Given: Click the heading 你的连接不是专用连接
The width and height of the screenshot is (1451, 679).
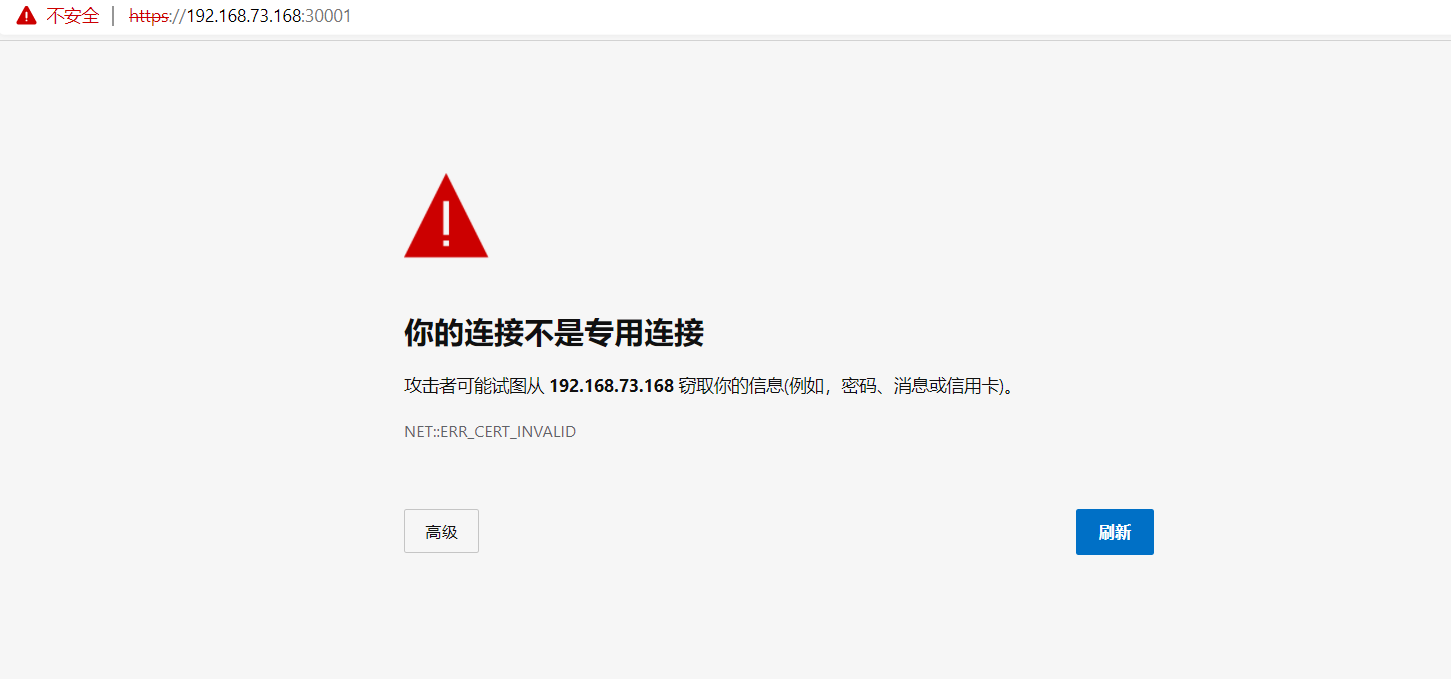Looking at the screenshot, I should pyautogui.click(x=554, y=334).
